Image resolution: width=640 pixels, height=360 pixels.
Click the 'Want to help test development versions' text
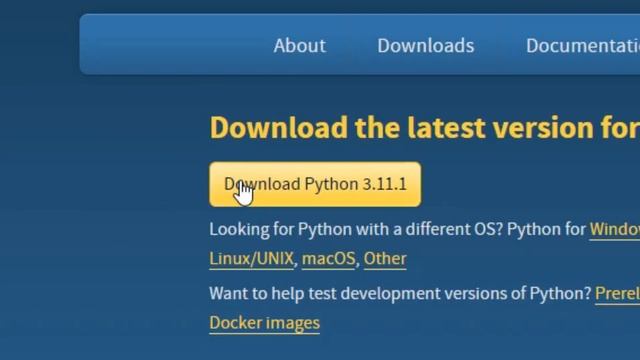pos(400,293)
